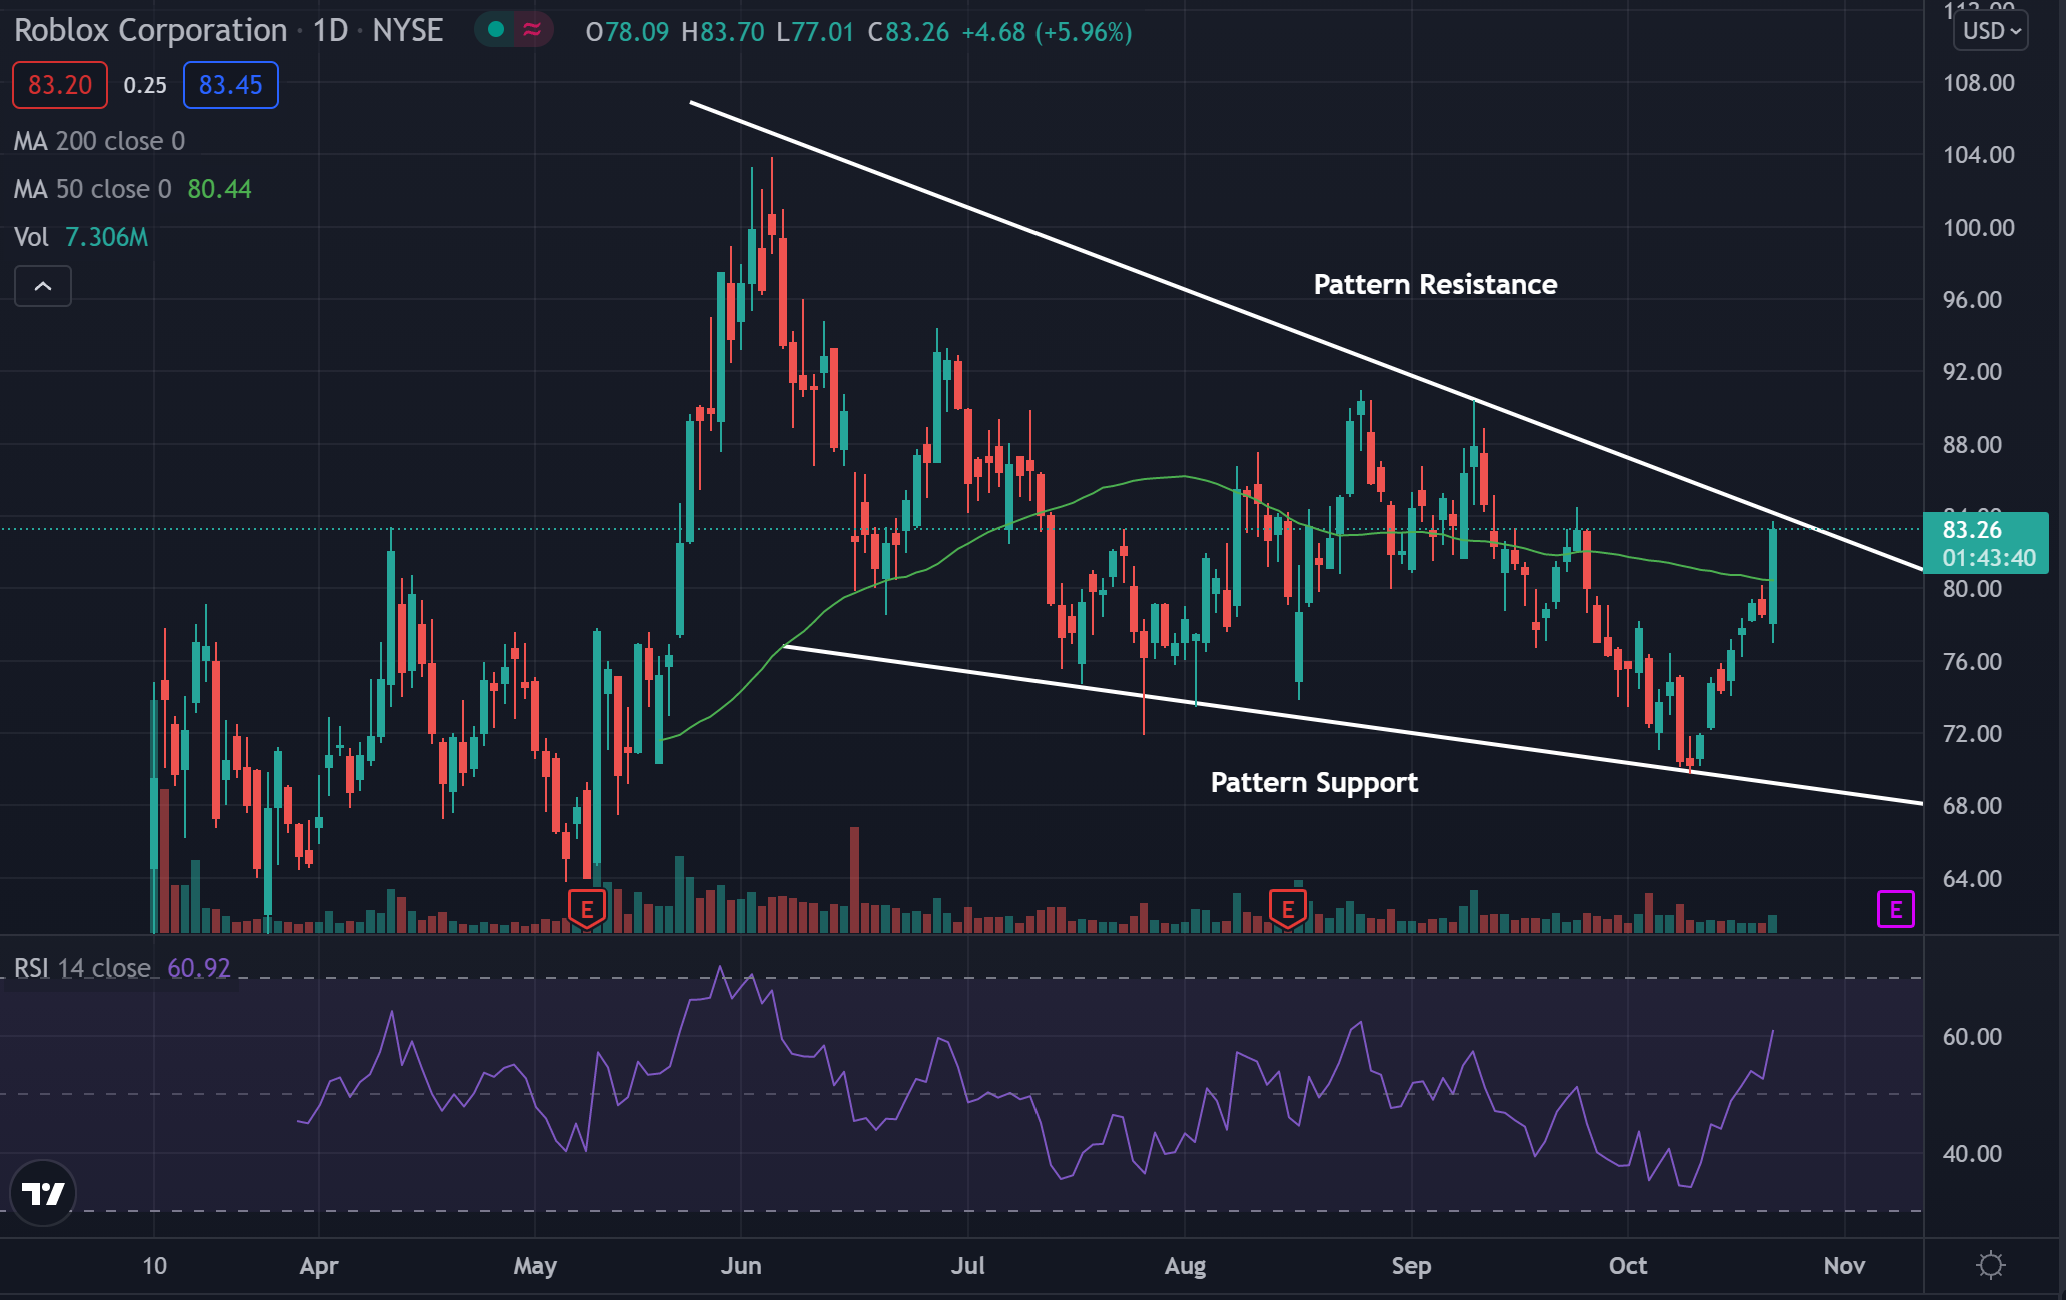Click the May earnings E marker

pos(587,909)
